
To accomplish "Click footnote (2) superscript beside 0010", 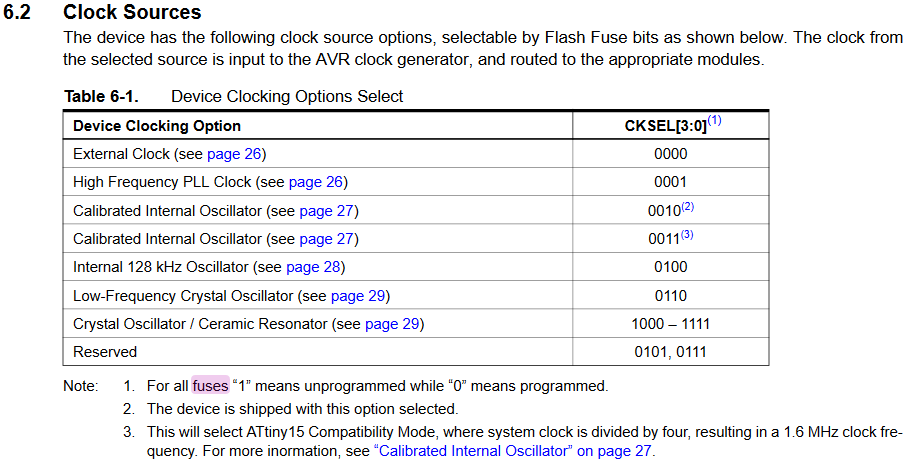I will (687, 207).
